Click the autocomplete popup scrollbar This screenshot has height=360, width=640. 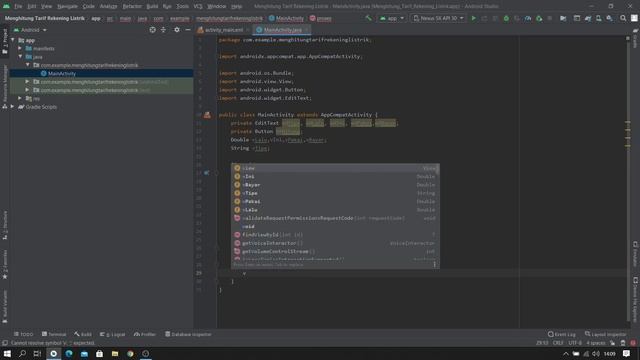(438, 169)
